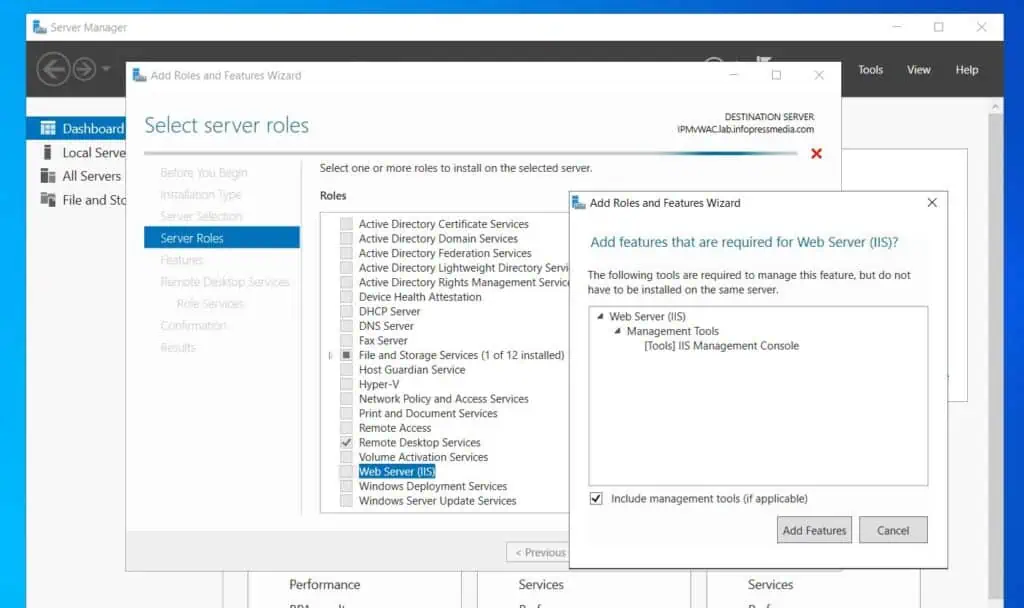Check Active Directory Rights Management Services

(346, 282)
